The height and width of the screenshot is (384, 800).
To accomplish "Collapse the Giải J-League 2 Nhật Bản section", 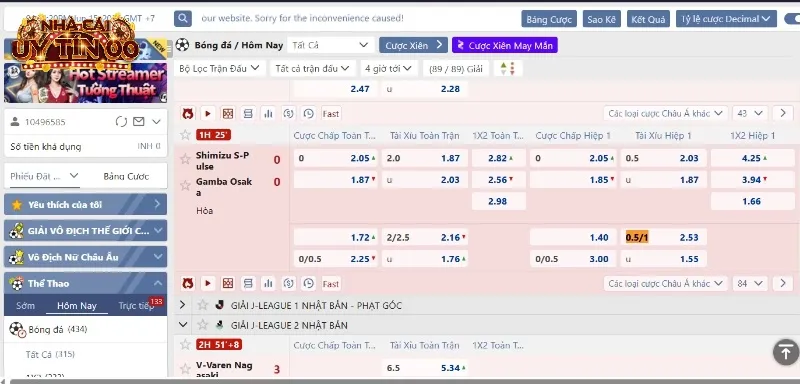I will point(182,325).
